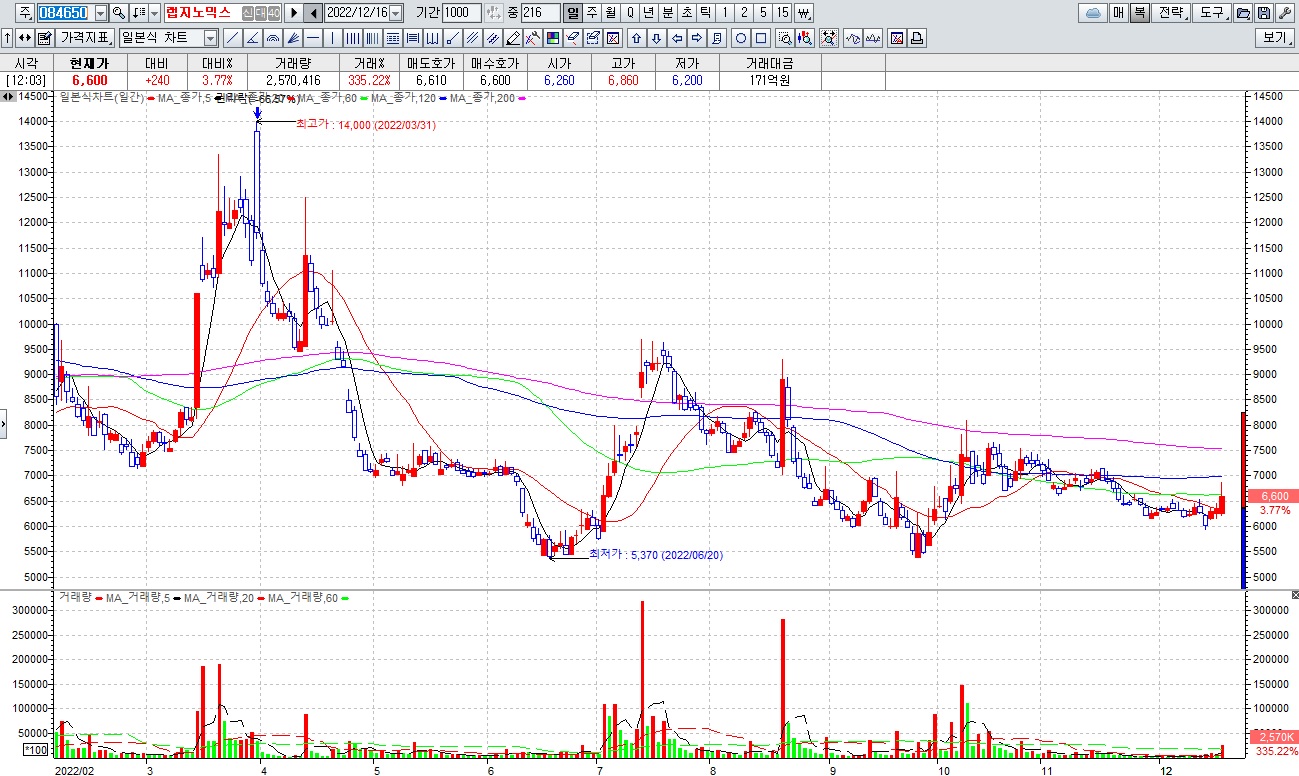Switch to weekly 주 period
Screen dimensions: 1299x776
(x=591, y=13)
